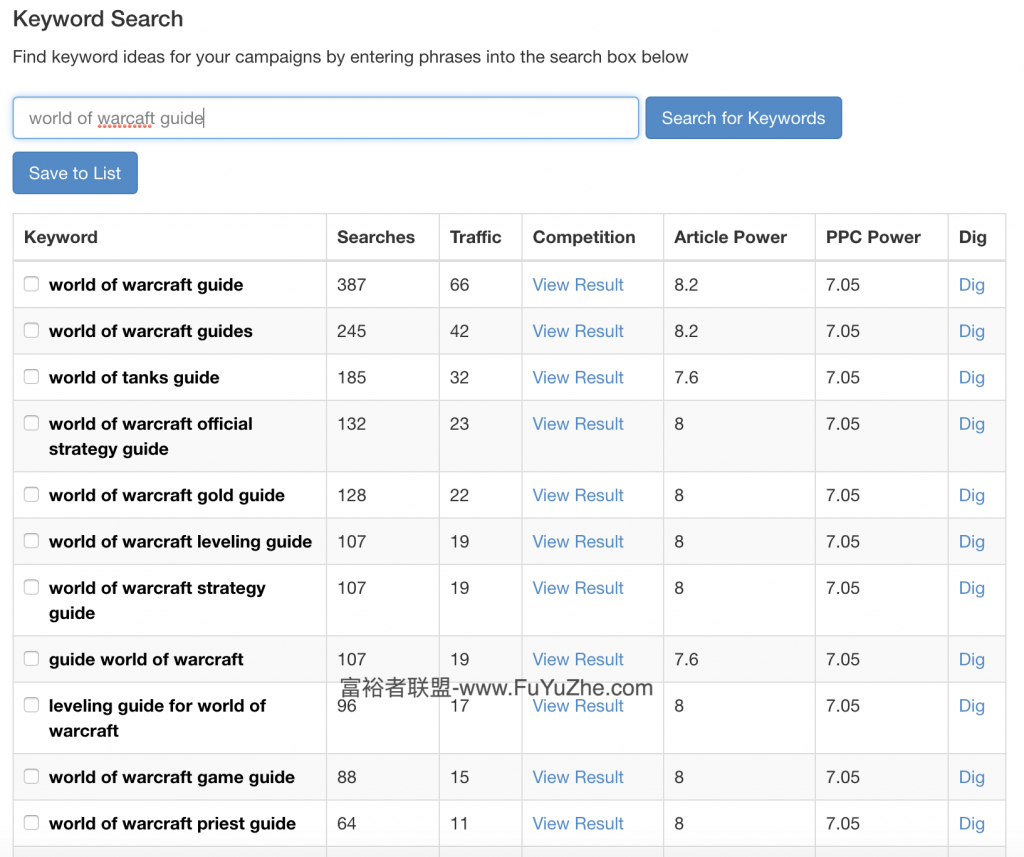Click keyword text 'world of tanks guide'
This screenshot has width=1024, height=857.
click(x=134, y=378)
